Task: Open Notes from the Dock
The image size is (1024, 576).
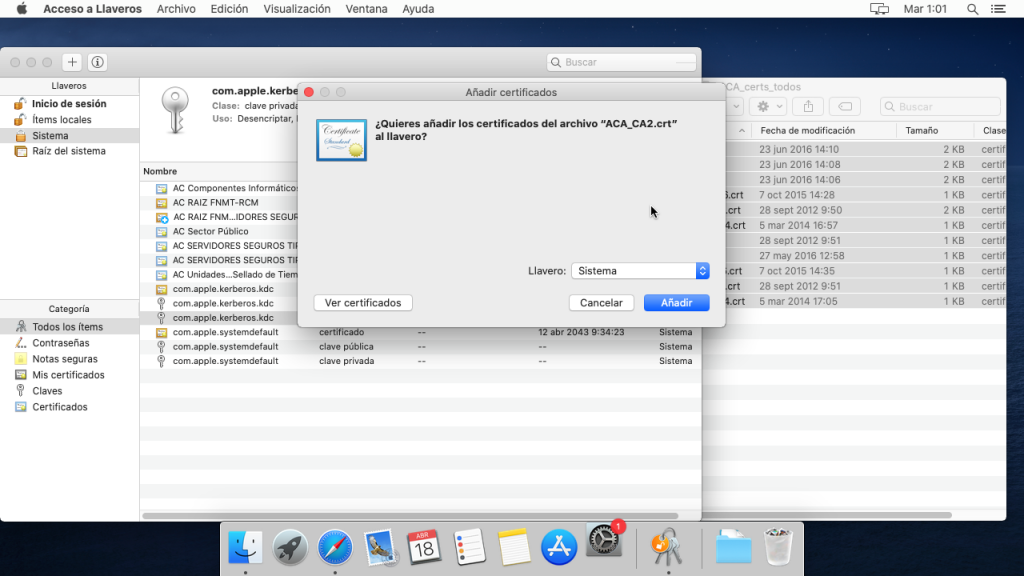Action: pos(514,547)
